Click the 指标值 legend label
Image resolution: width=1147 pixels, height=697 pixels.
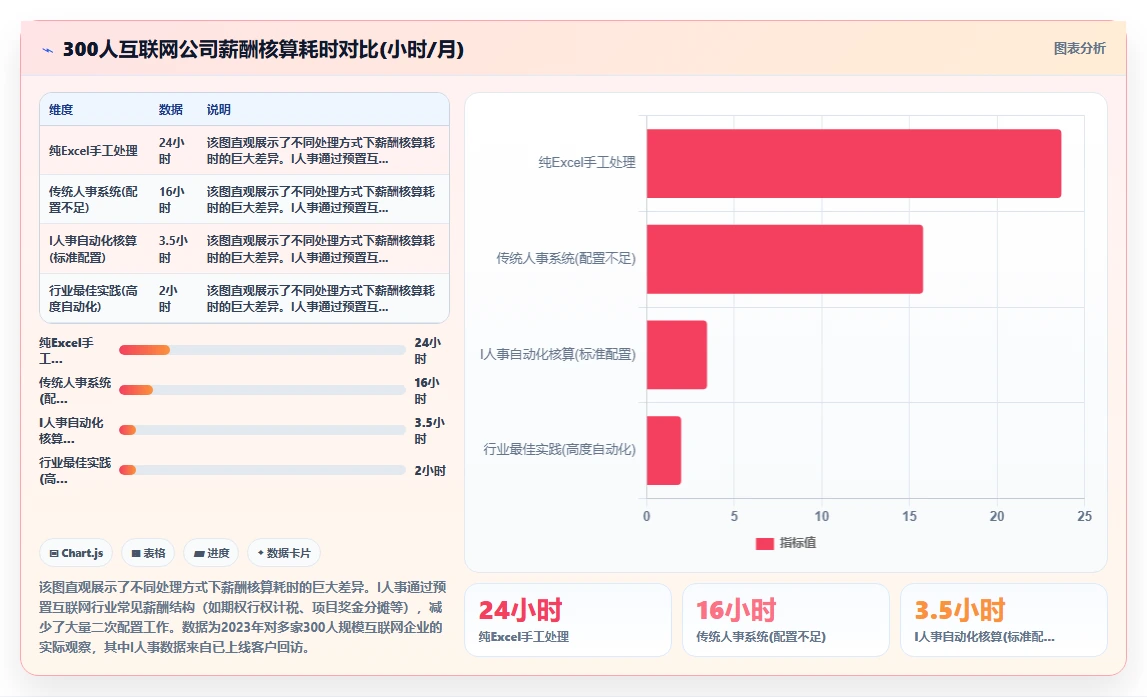point(797,543)
